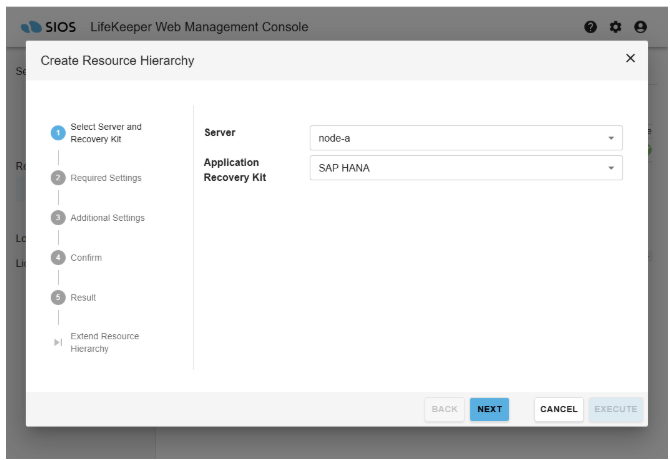Click the step 3 circle icon

pyautogui.click(x=58, y=218)
